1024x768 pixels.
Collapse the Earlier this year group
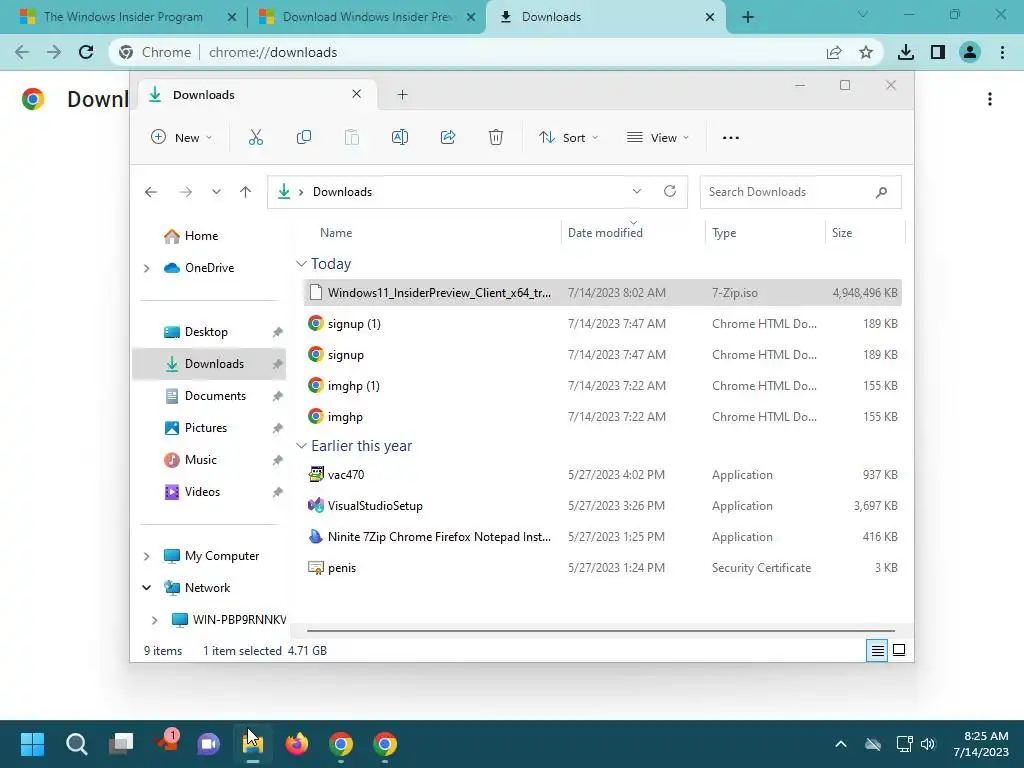tap(301, 446)
